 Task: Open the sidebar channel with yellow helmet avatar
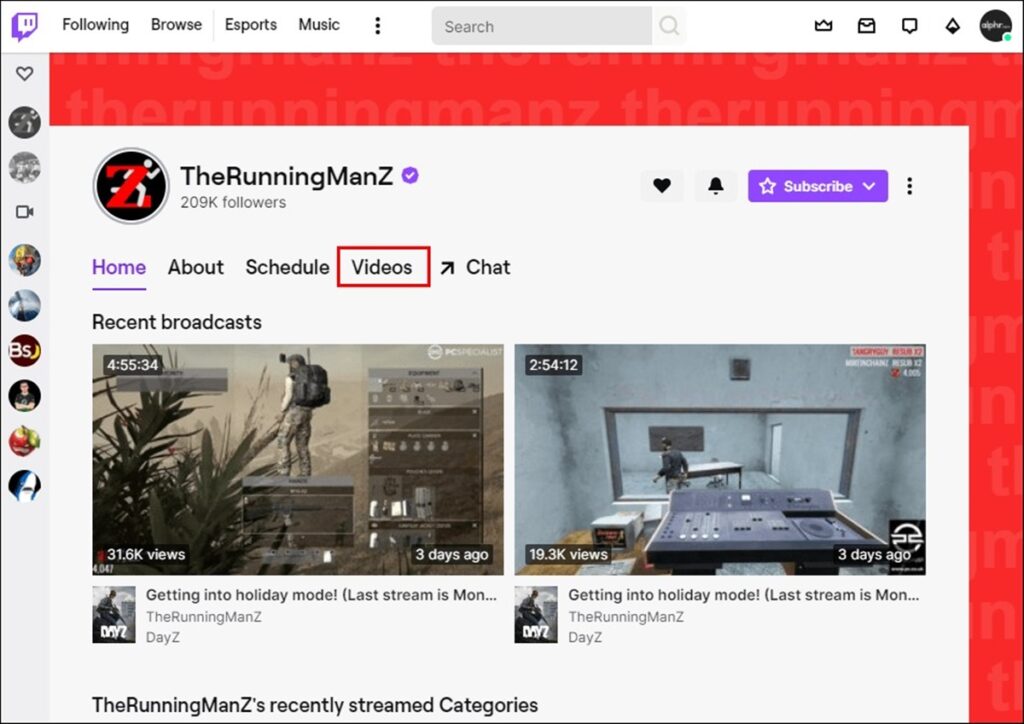(x=25, y=260)
